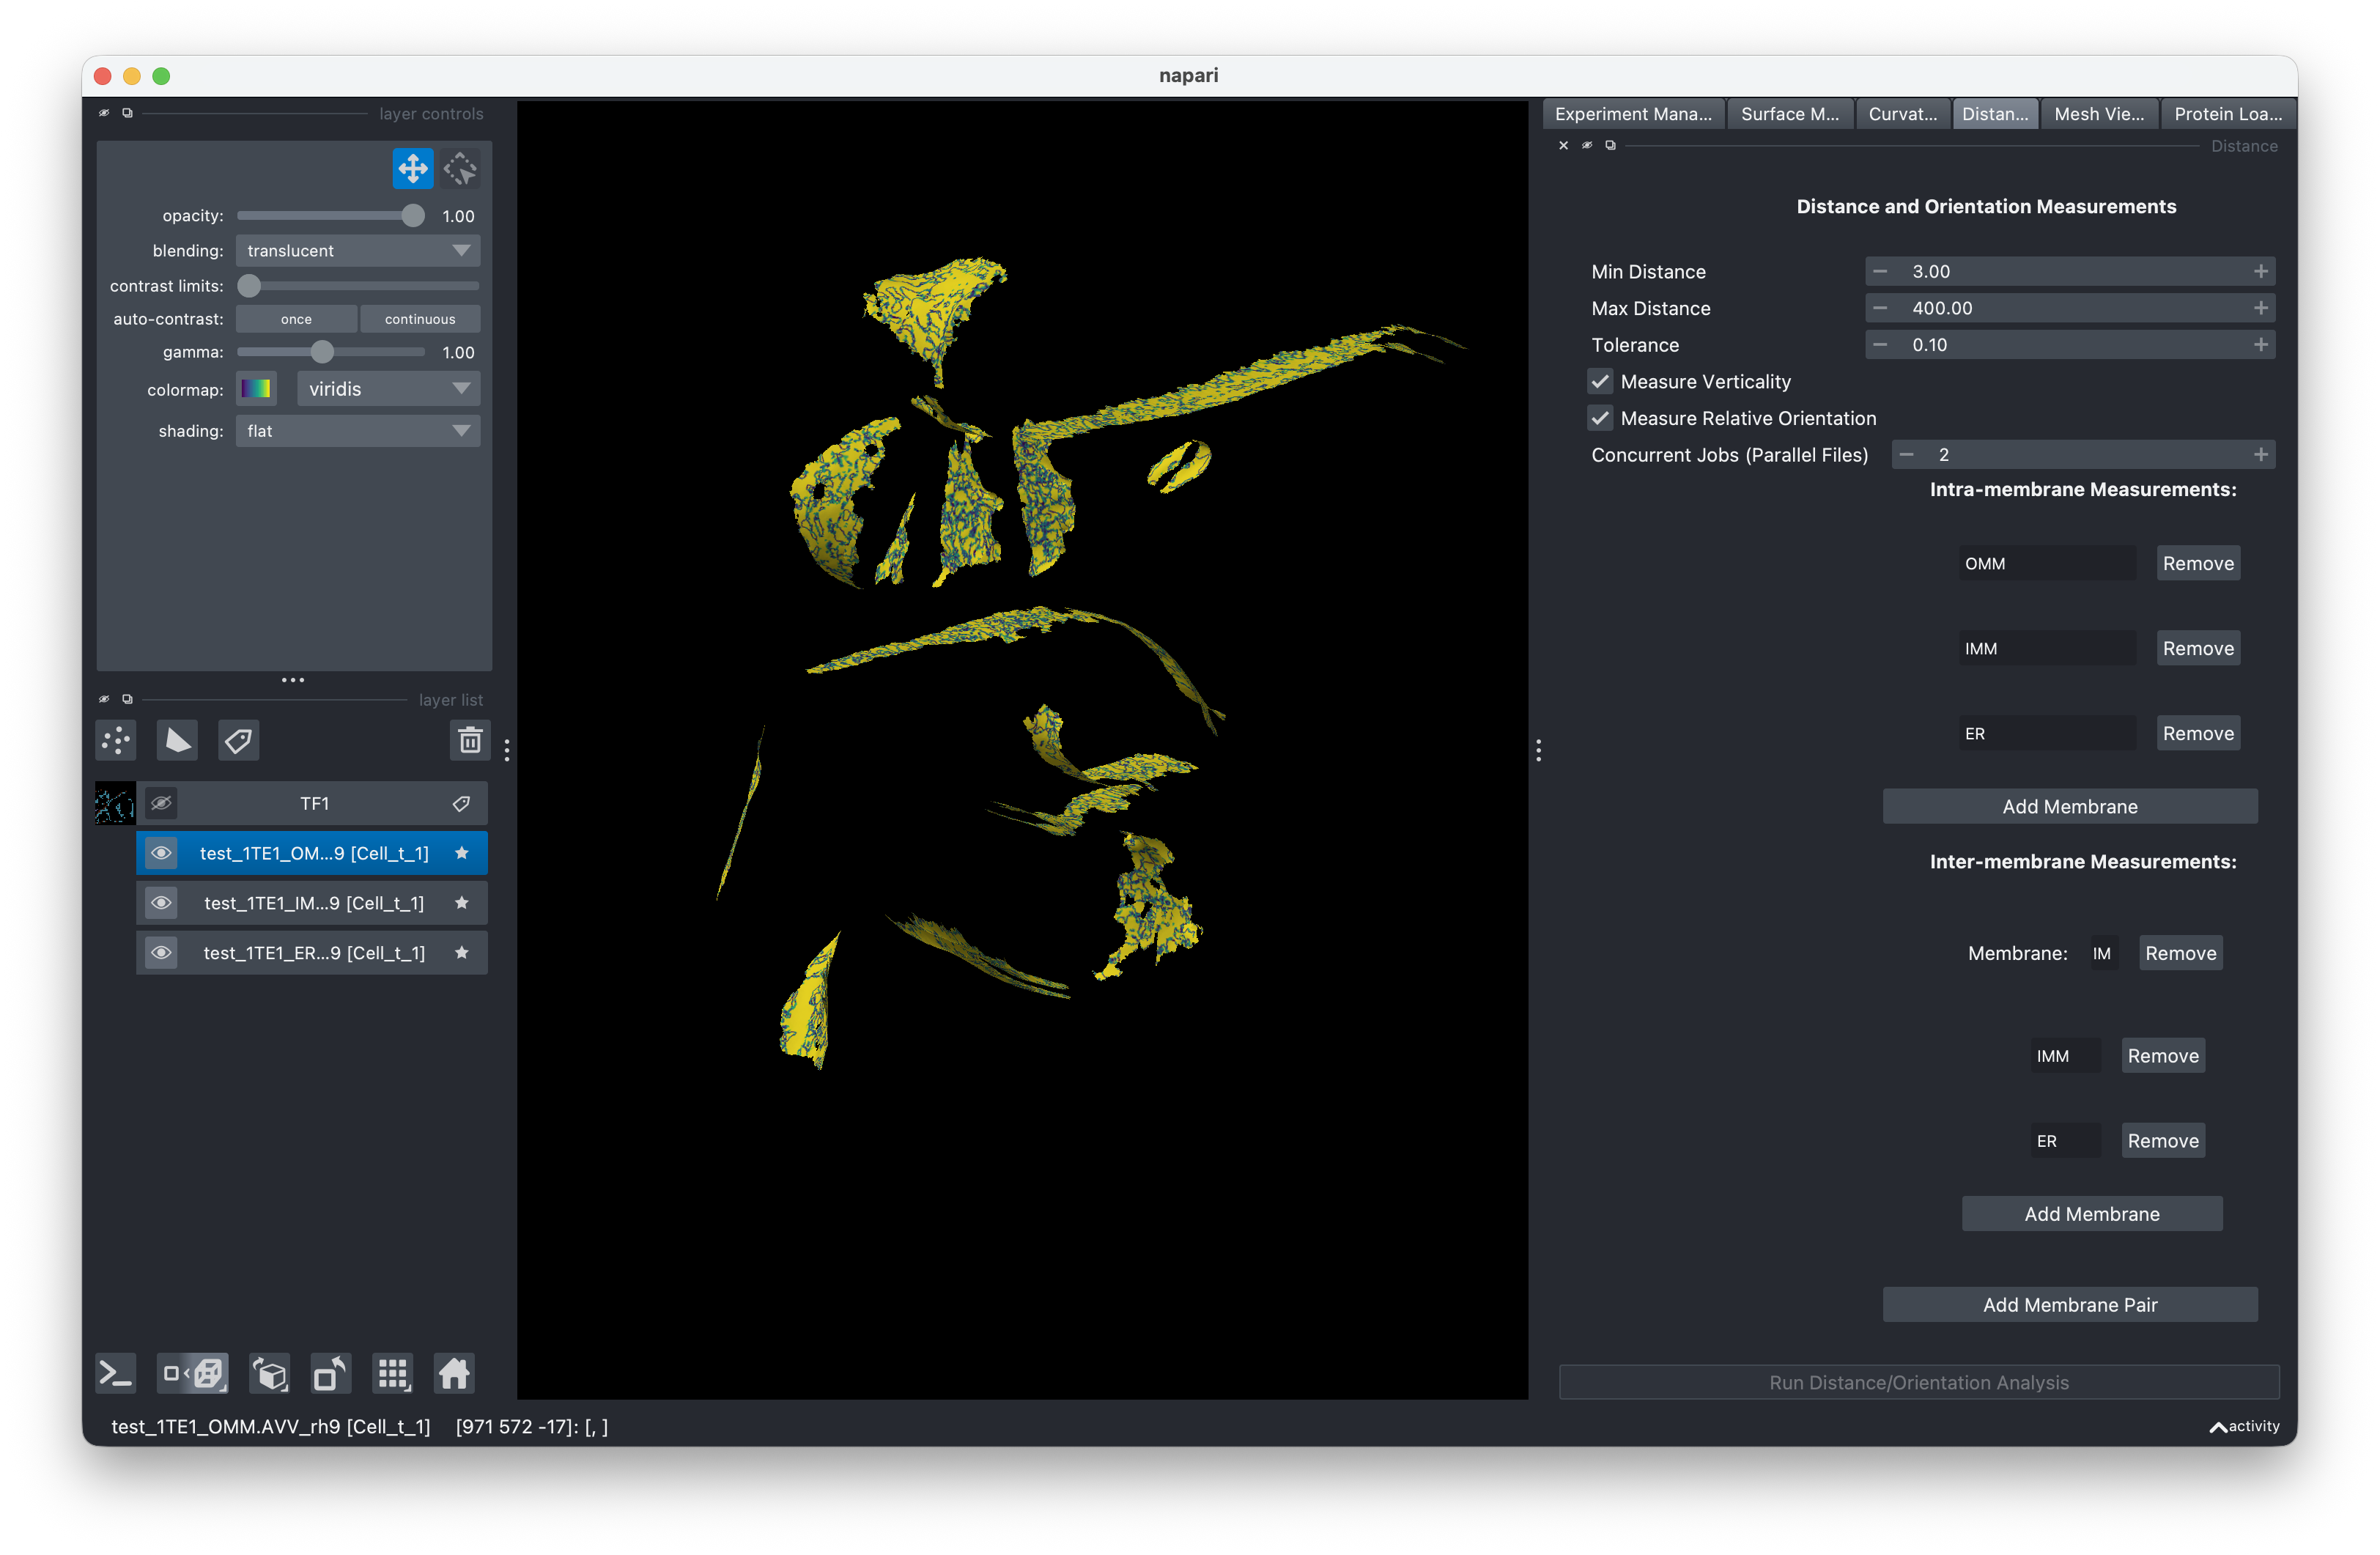
Task: Hide the test_1TE1_ER layer
Action: tap(161, 953)
